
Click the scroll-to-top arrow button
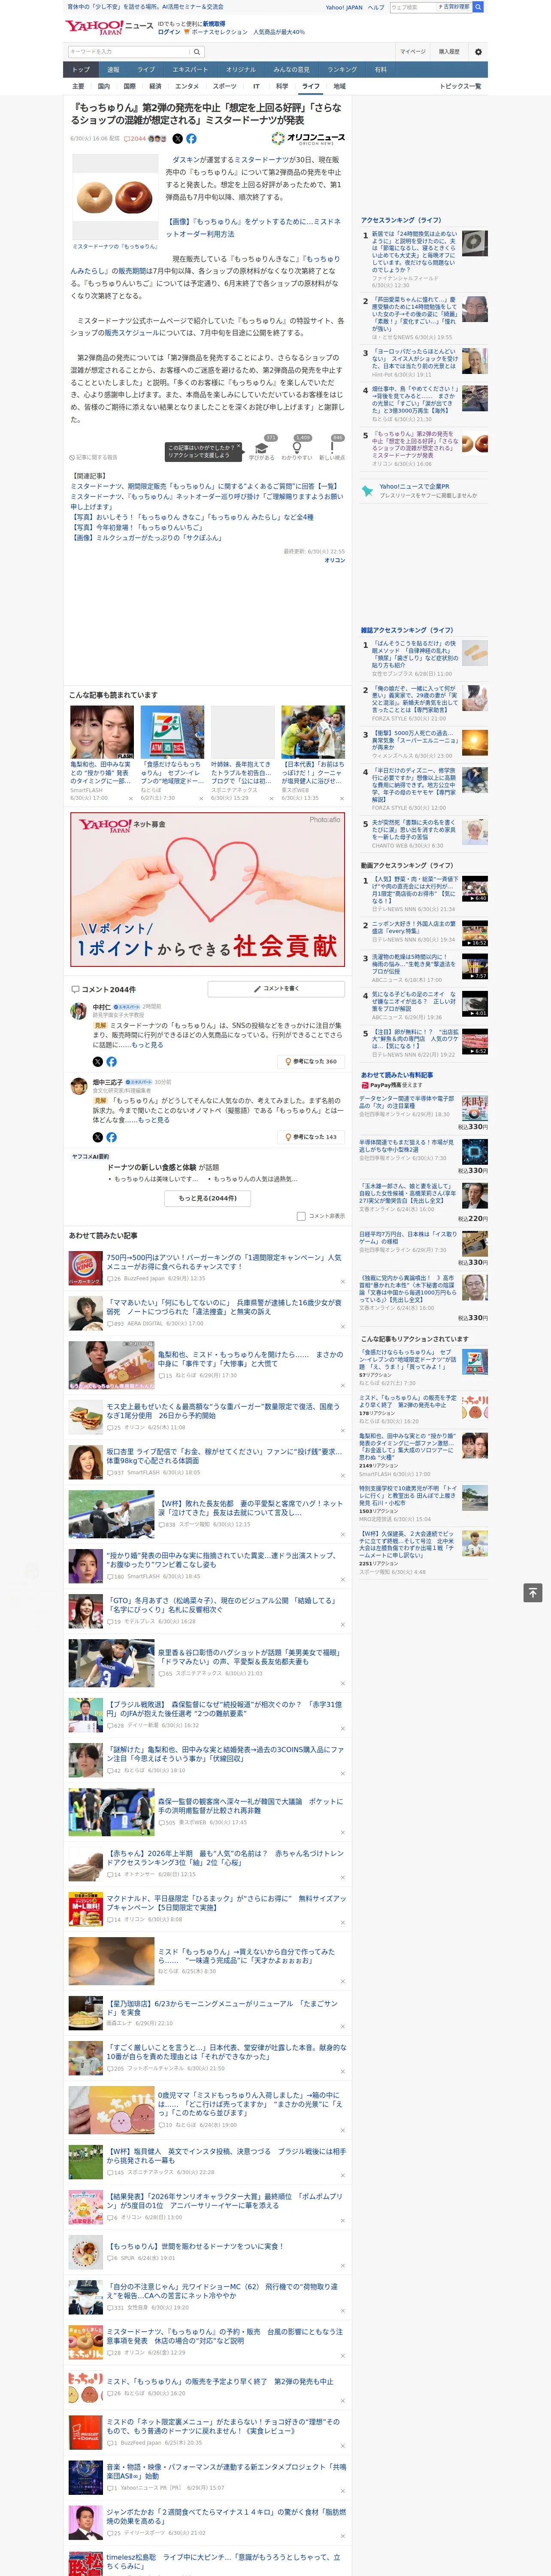[x=533, y=1593]
